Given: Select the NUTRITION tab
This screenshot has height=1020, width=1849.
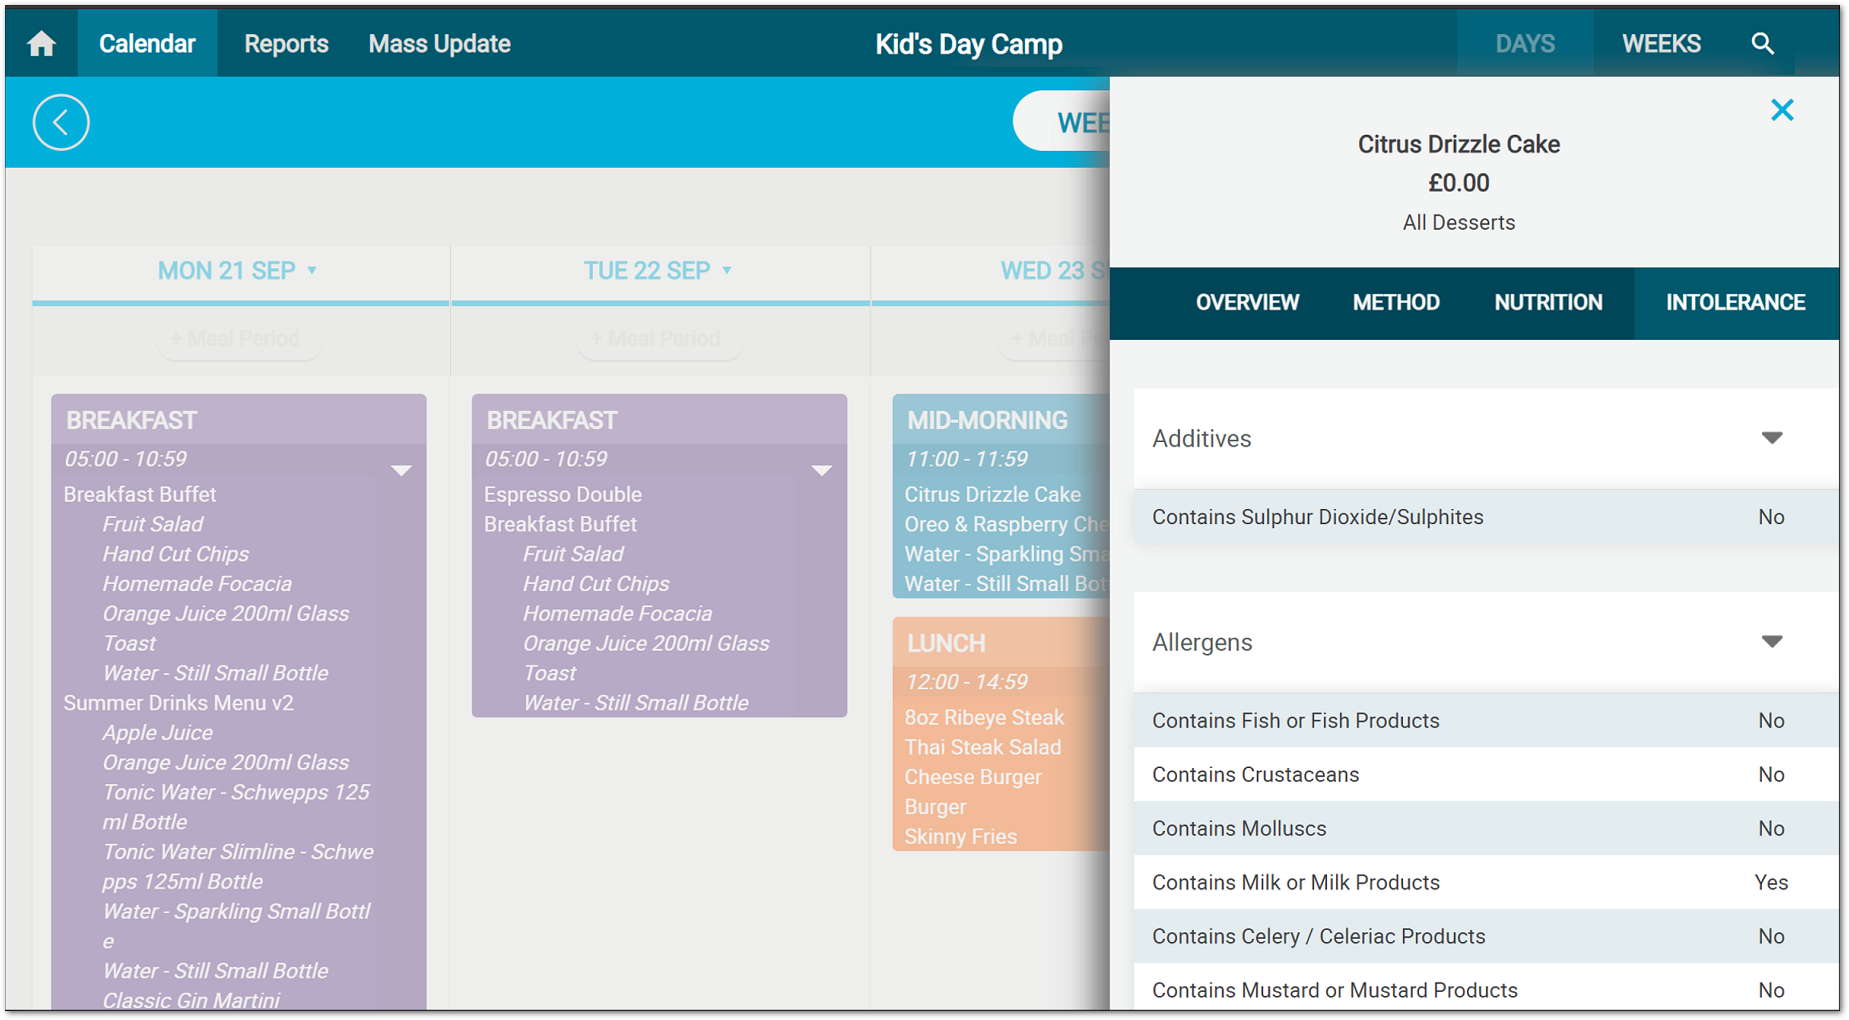Looking at the screenshot, I should click(1548, 303).
